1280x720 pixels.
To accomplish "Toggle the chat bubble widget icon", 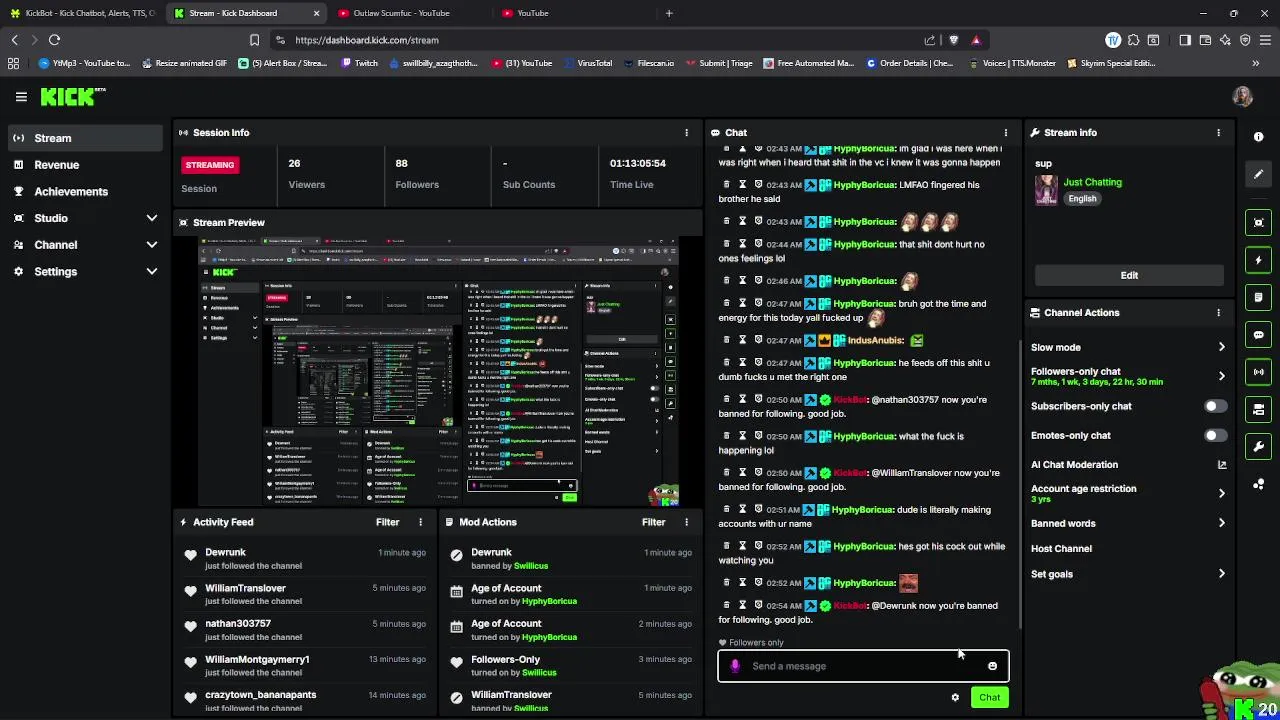I will [x=1259, y=335].
